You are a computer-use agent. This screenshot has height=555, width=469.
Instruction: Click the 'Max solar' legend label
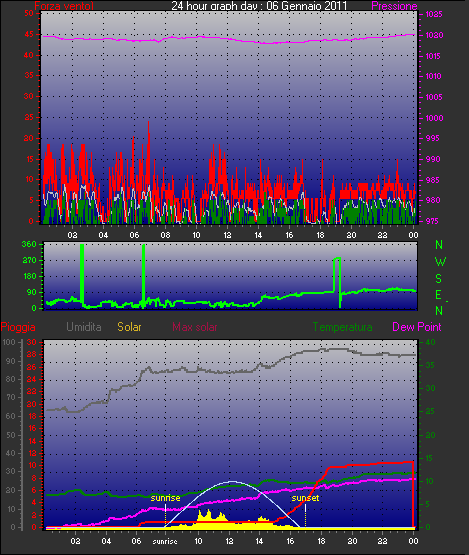pyautogui.click(x=195, y=327)
